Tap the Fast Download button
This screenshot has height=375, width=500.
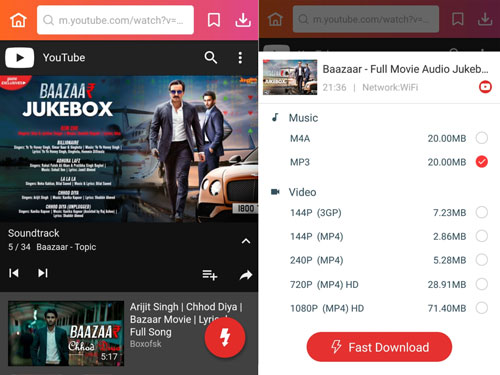tap(379, 347)
